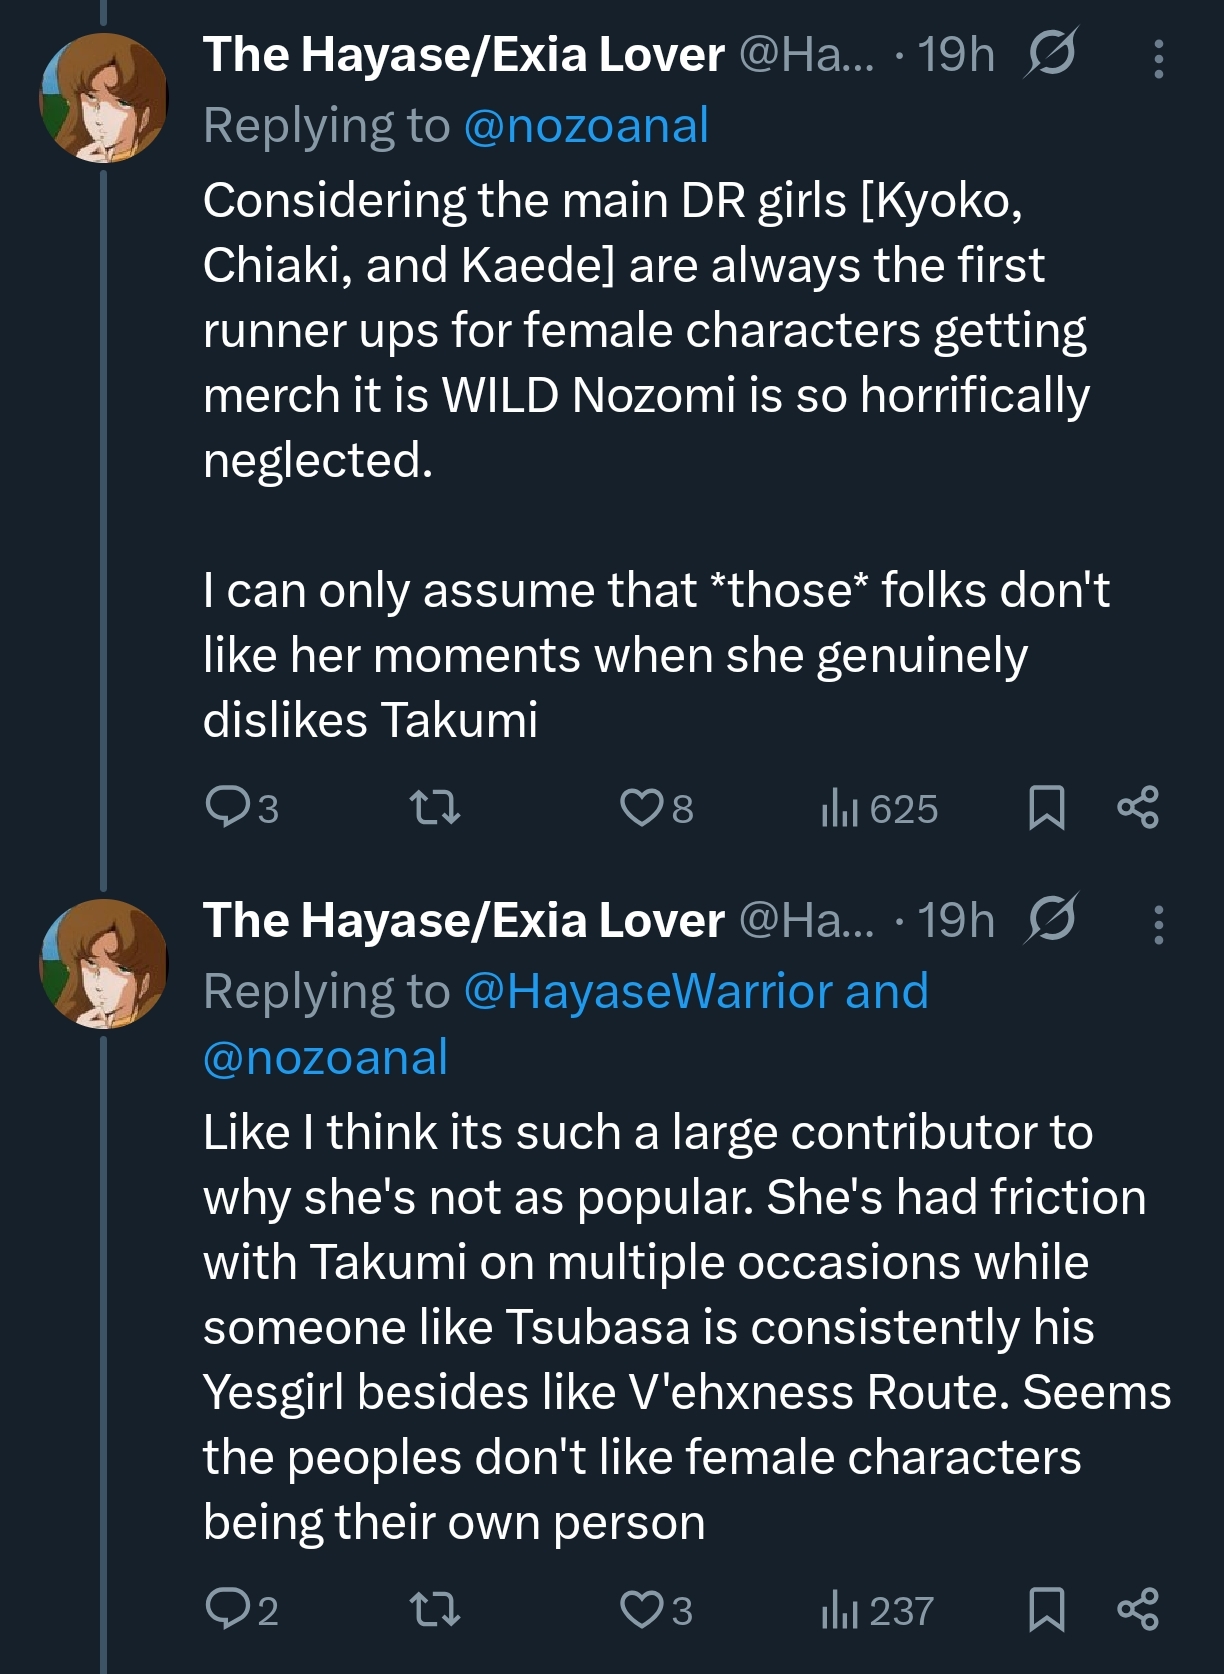Viewport: 1224px width, 1674px height.
Task: Bookmark the first tweet
Action: [1046, 807]
